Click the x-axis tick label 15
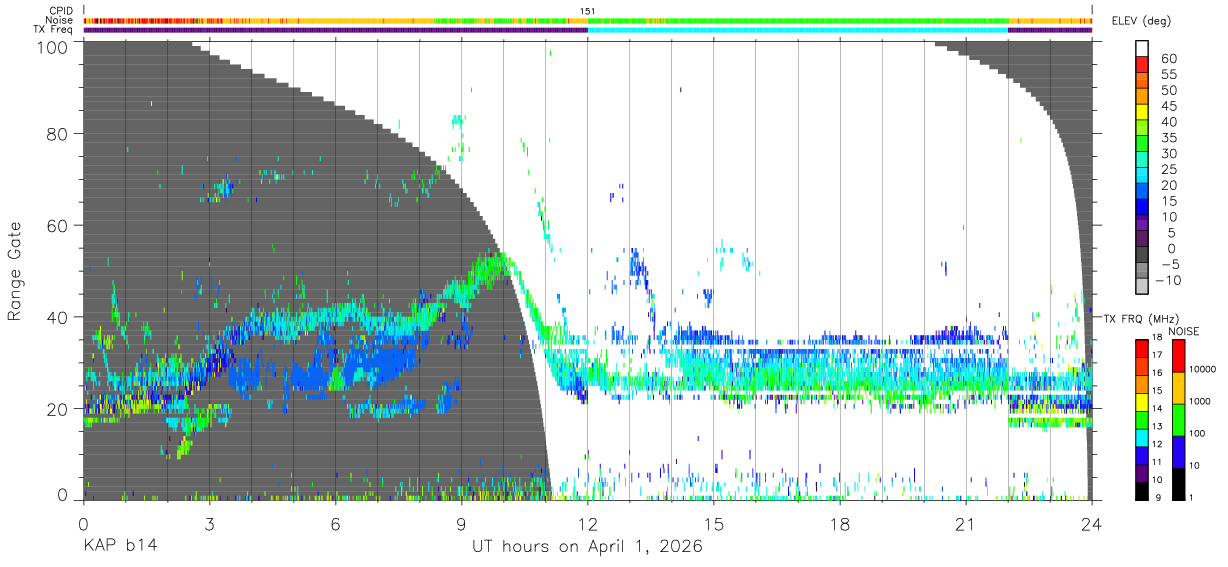This screenshot has width=1228, height=567. tap(714, 523)
